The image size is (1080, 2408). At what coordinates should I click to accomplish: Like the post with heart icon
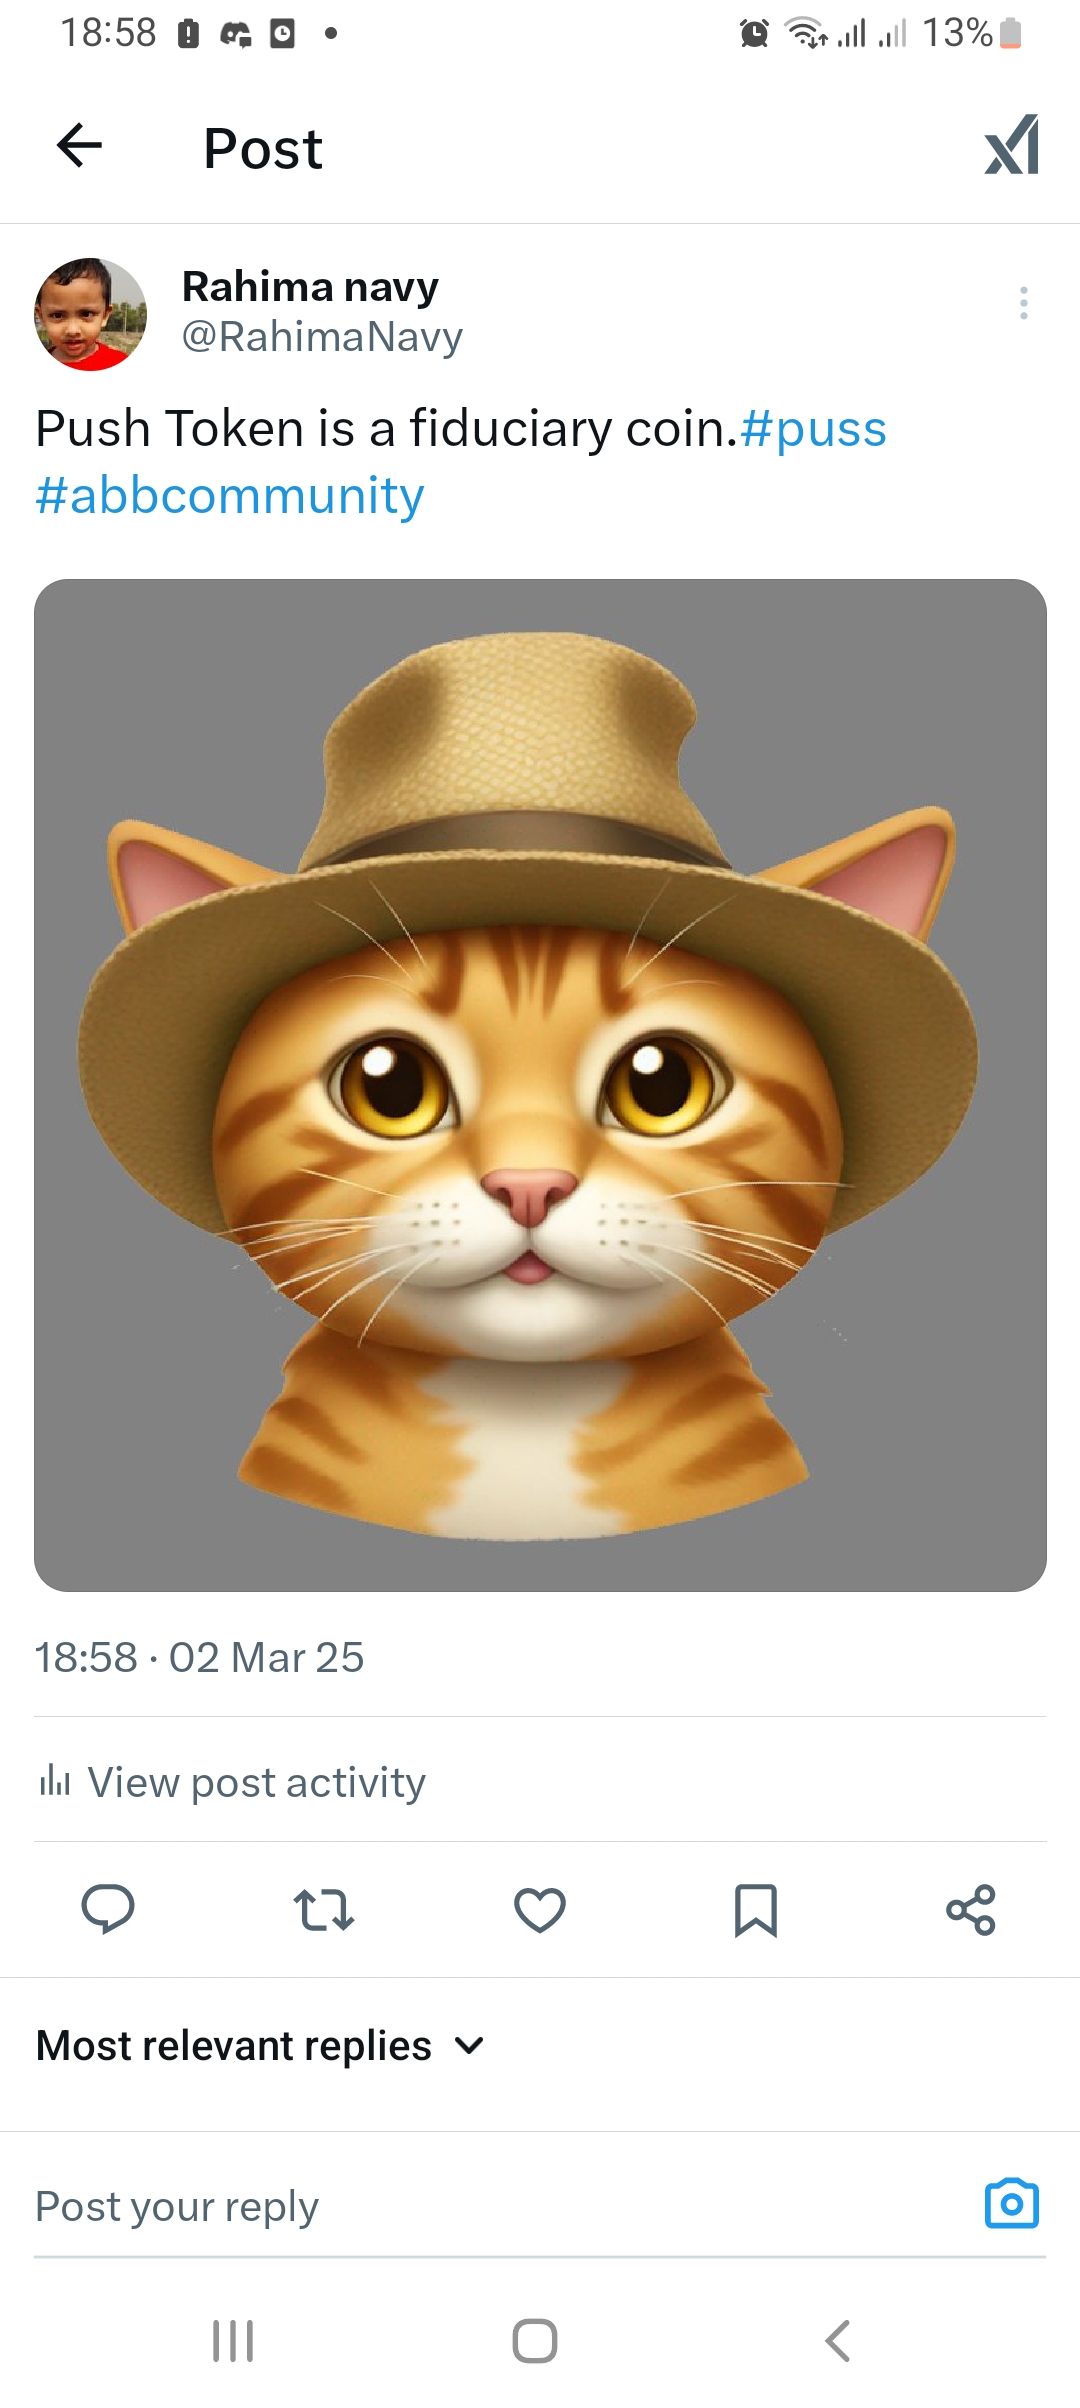point(540,1910)
